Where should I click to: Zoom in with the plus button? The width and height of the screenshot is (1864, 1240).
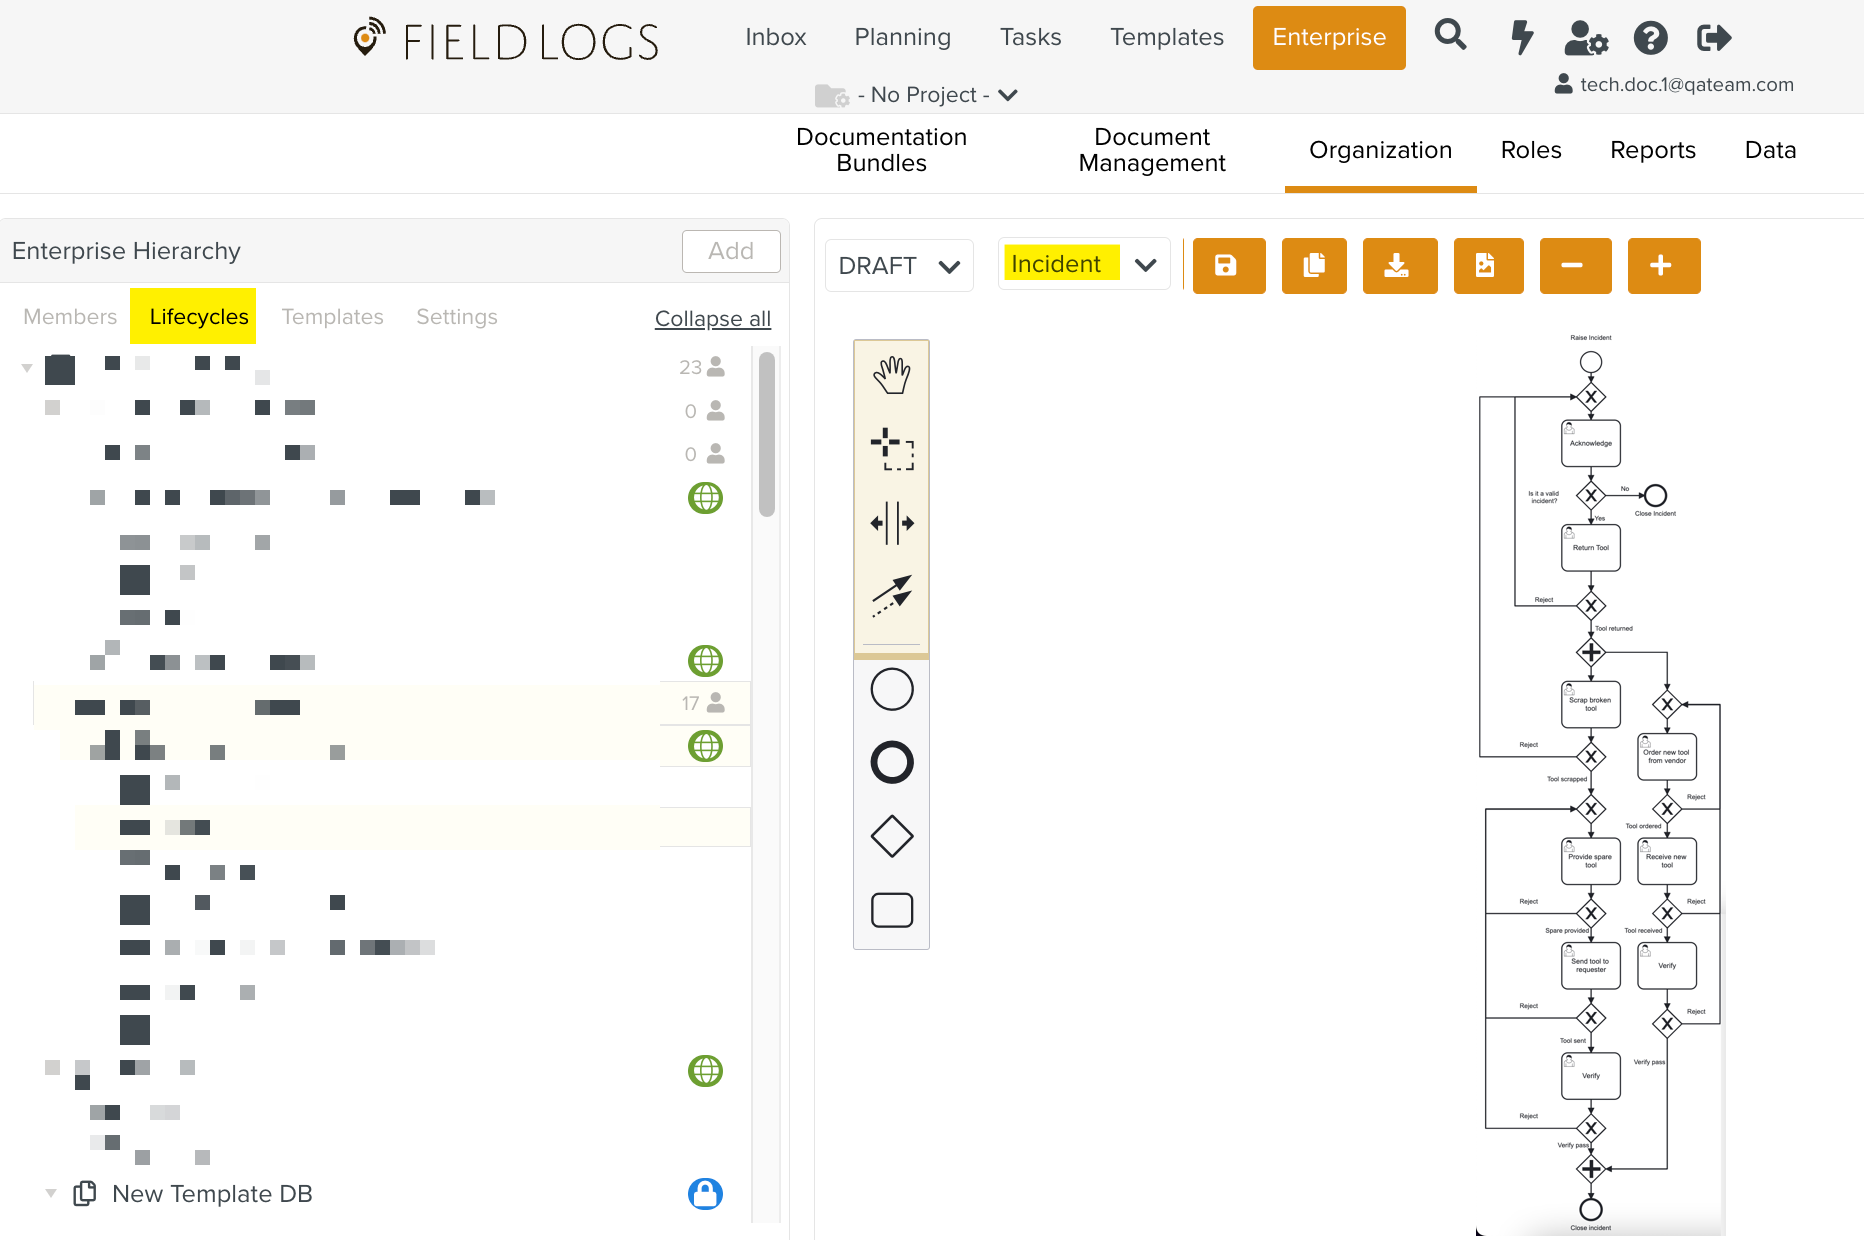1663,266
